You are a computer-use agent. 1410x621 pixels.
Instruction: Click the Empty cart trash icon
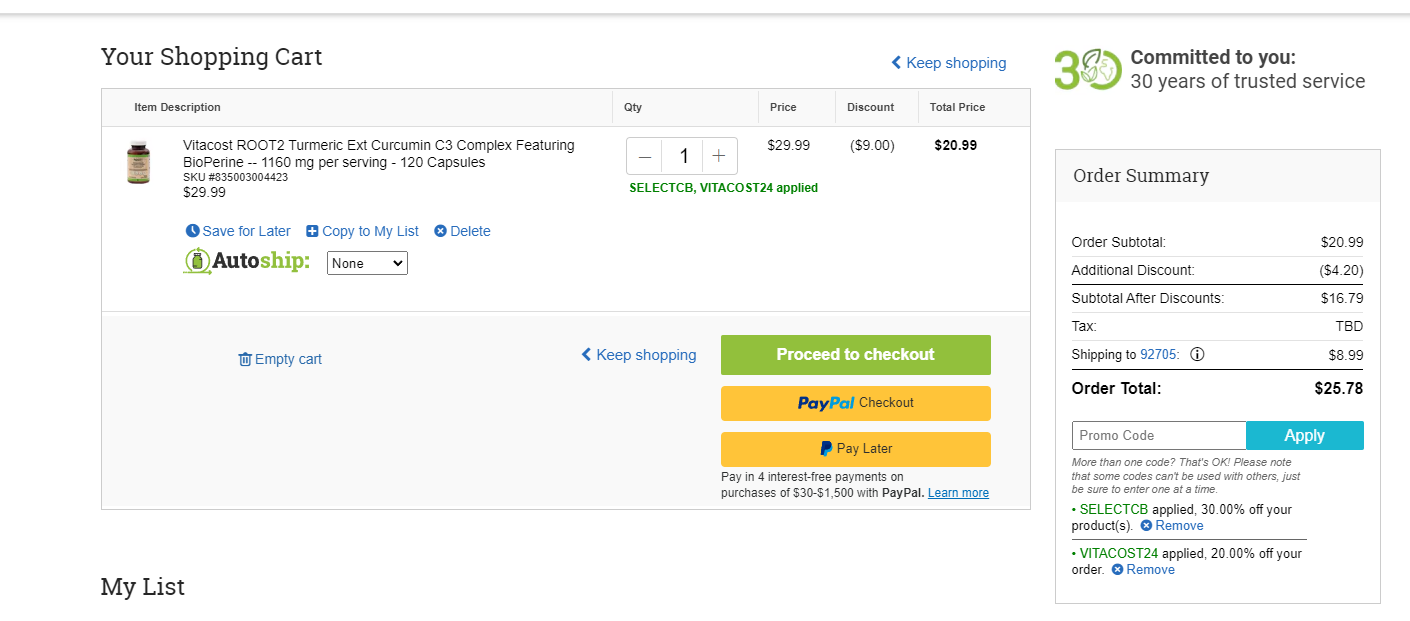(x=245, y=359)
